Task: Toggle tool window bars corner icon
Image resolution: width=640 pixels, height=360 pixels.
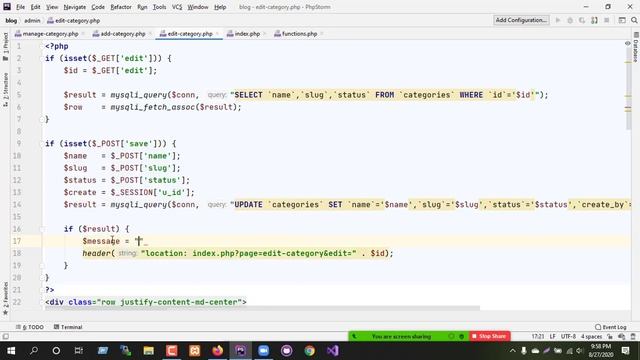Action: click(x=5, y=336)
